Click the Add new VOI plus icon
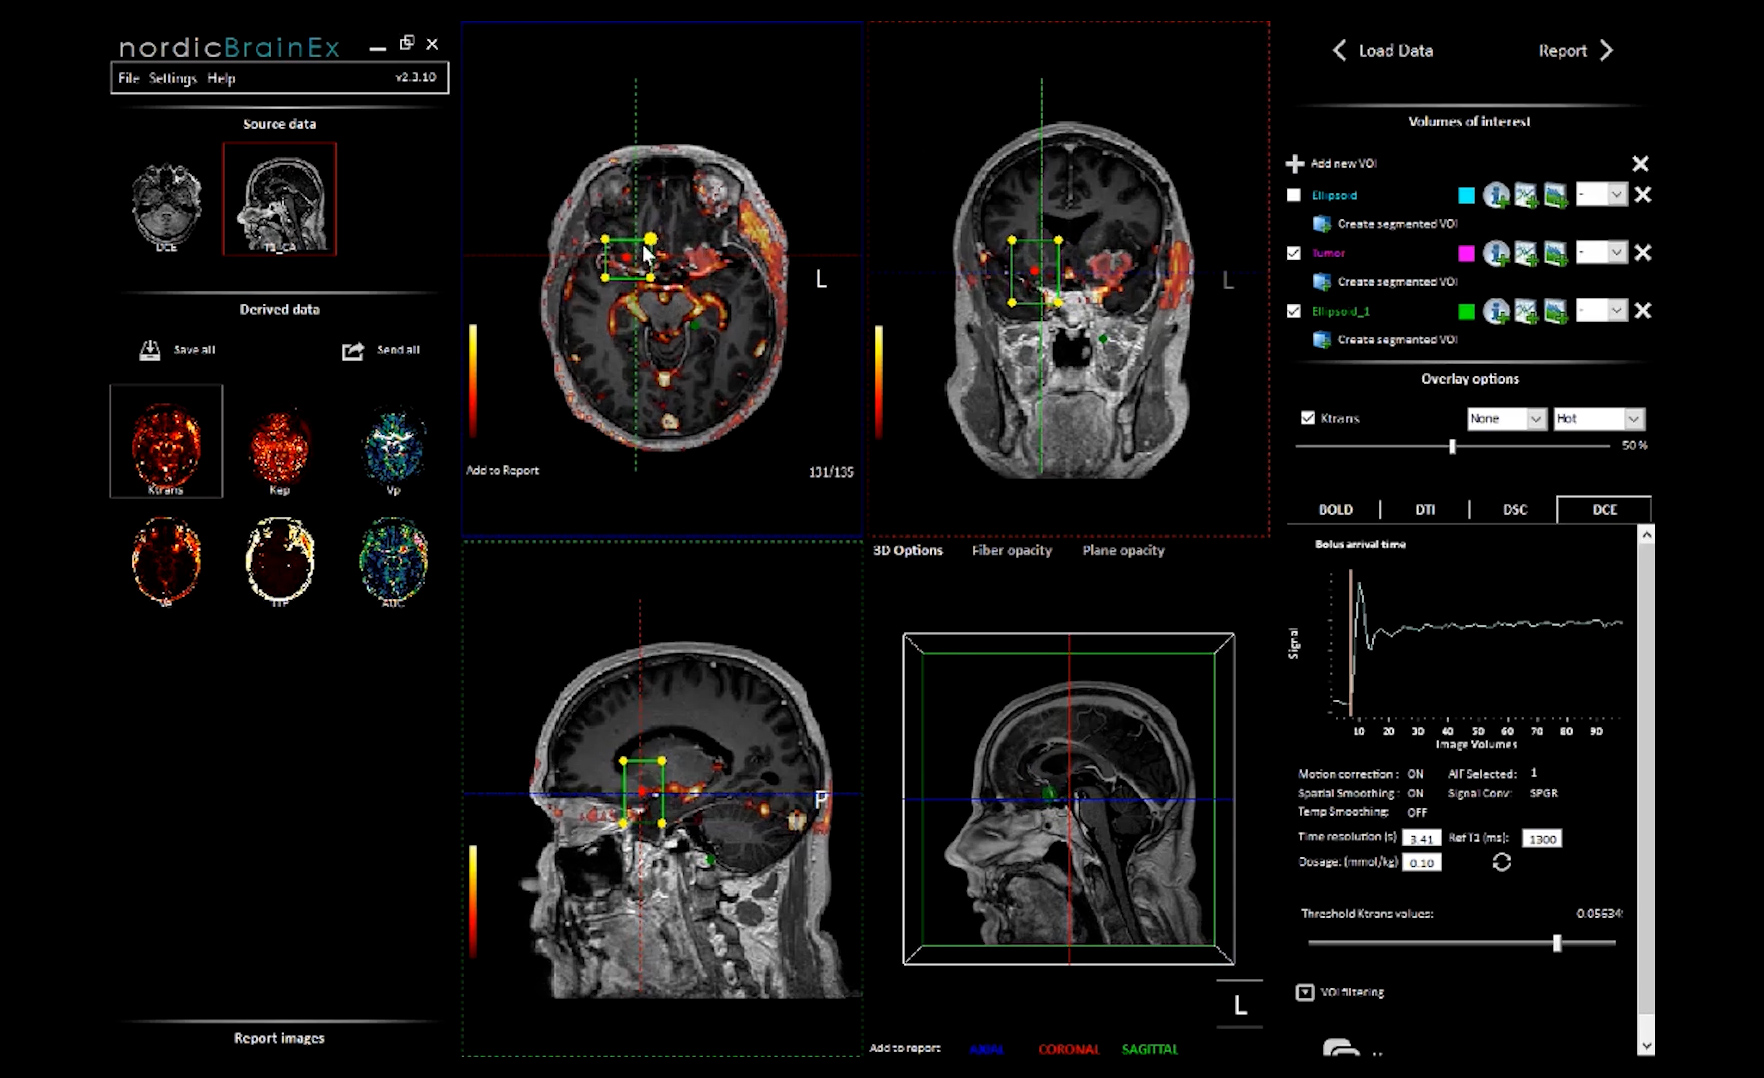The width and height of the screenshot is (1764, 1078). 1295,163
